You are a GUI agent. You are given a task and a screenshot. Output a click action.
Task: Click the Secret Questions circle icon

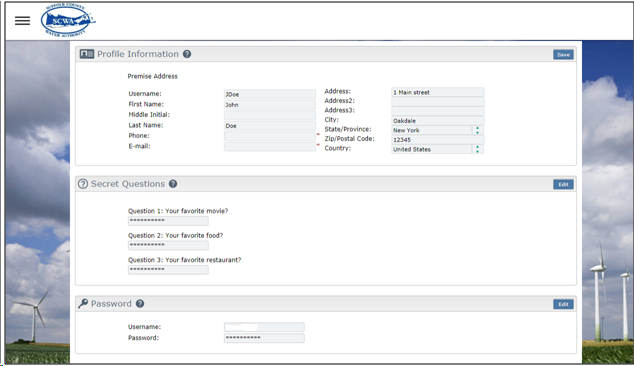[x=83, y=184]
